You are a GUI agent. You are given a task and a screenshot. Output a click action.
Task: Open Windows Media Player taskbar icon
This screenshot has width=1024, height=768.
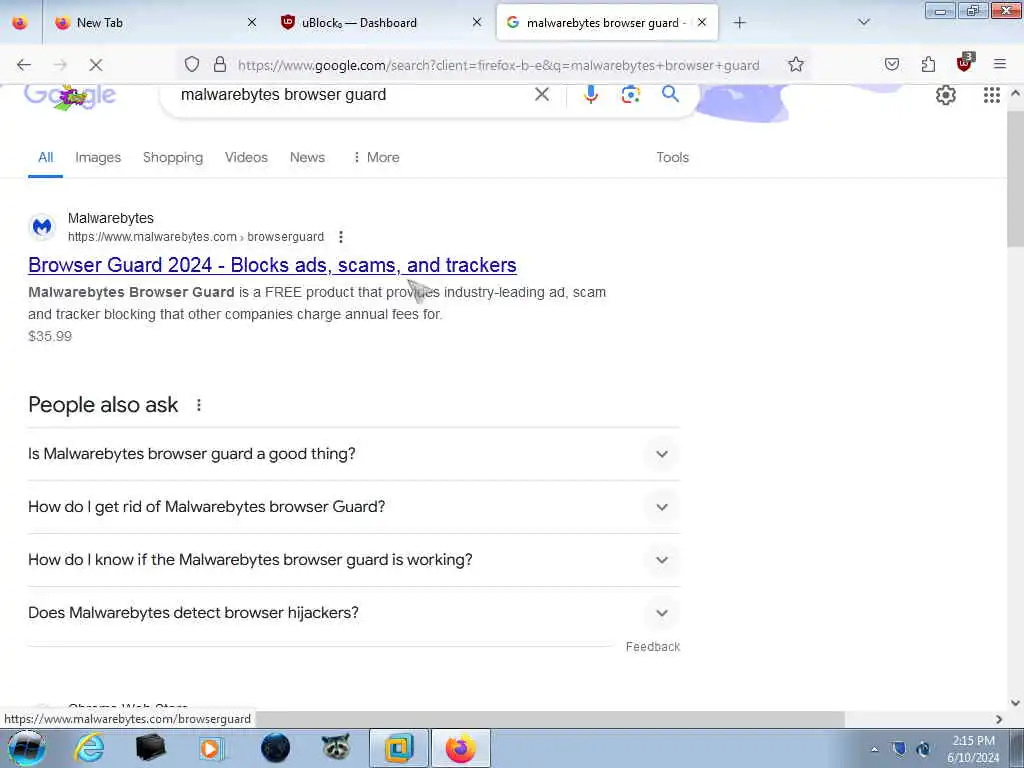[x=211, y=748]
